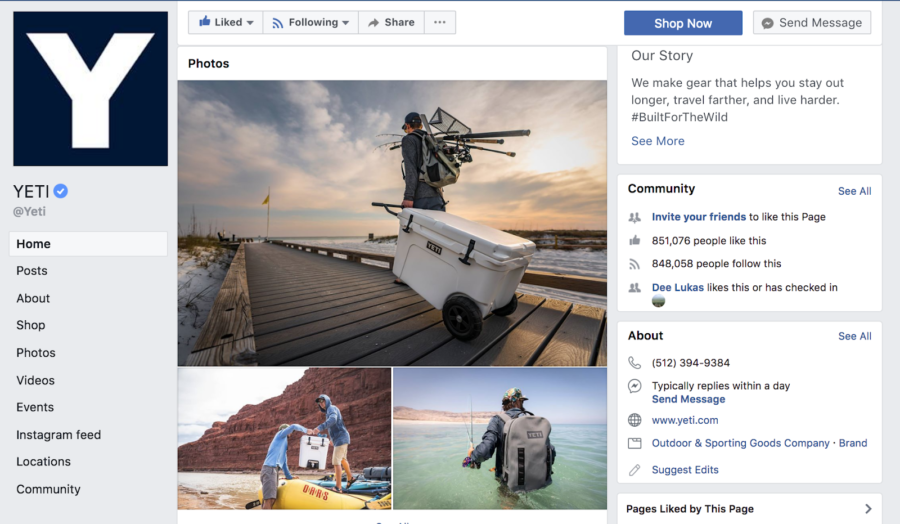Click Invite your friends link
This screenshot has width=900, height=524.
point(699,217)
